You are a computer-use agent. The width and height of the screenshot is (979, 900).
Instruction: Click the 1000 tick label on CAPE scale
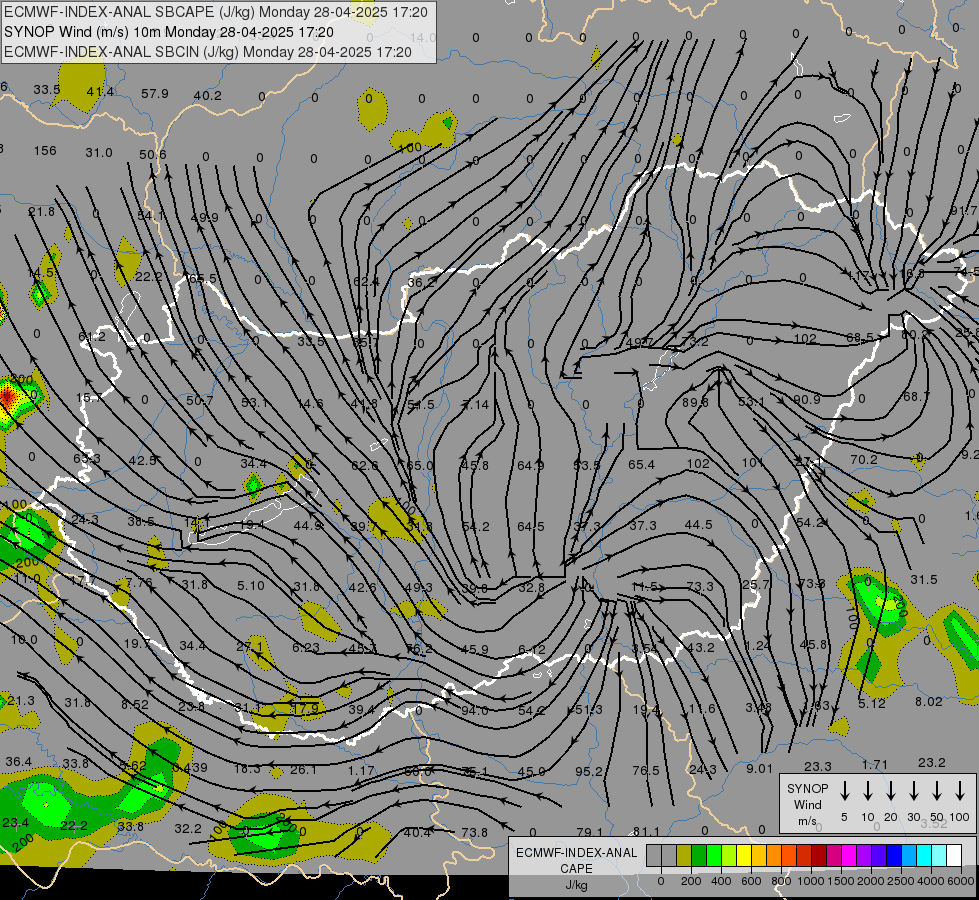[810, 881]
